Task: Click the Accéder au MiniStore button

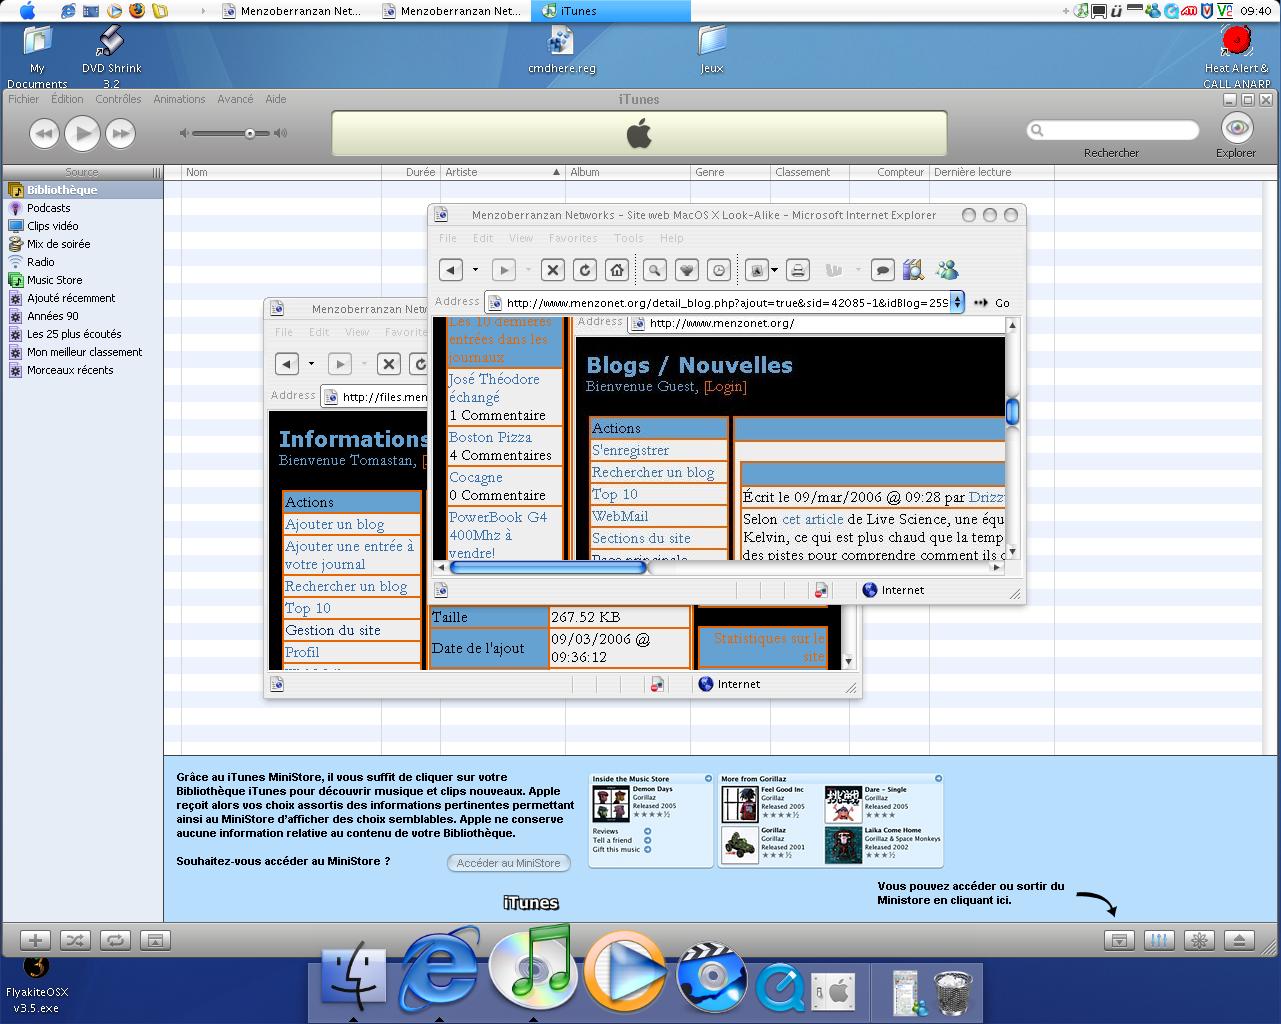Action: [508, 863]
